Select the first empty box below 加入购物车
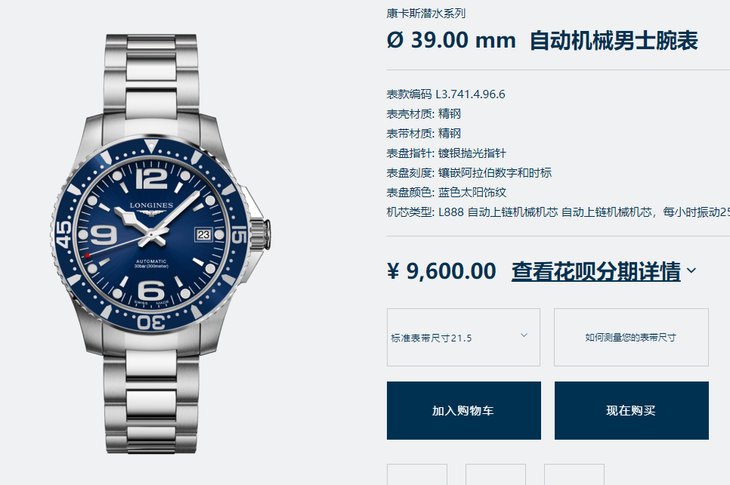Image resolution: width=730 pixels, height=485 pixels. click(x=417, y=474)
